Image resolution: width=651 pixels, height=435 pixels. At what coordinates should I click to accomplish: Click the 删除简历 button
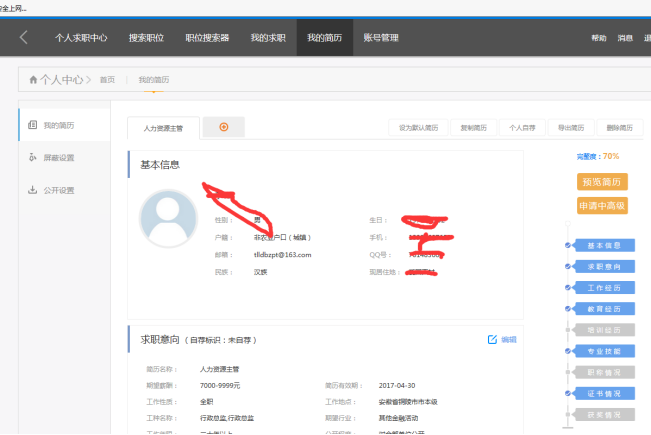tap(620, 128)
